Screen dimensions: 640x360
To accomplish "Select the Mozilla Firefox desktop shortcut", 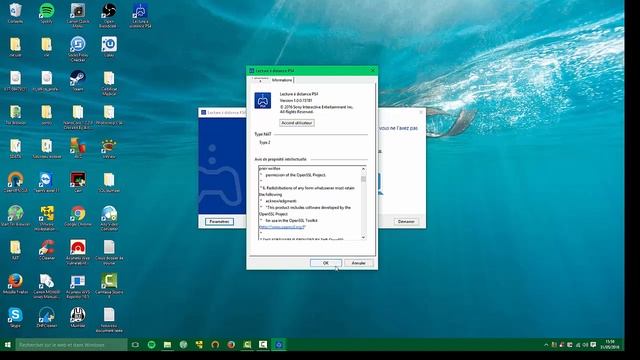I will 15,284.
